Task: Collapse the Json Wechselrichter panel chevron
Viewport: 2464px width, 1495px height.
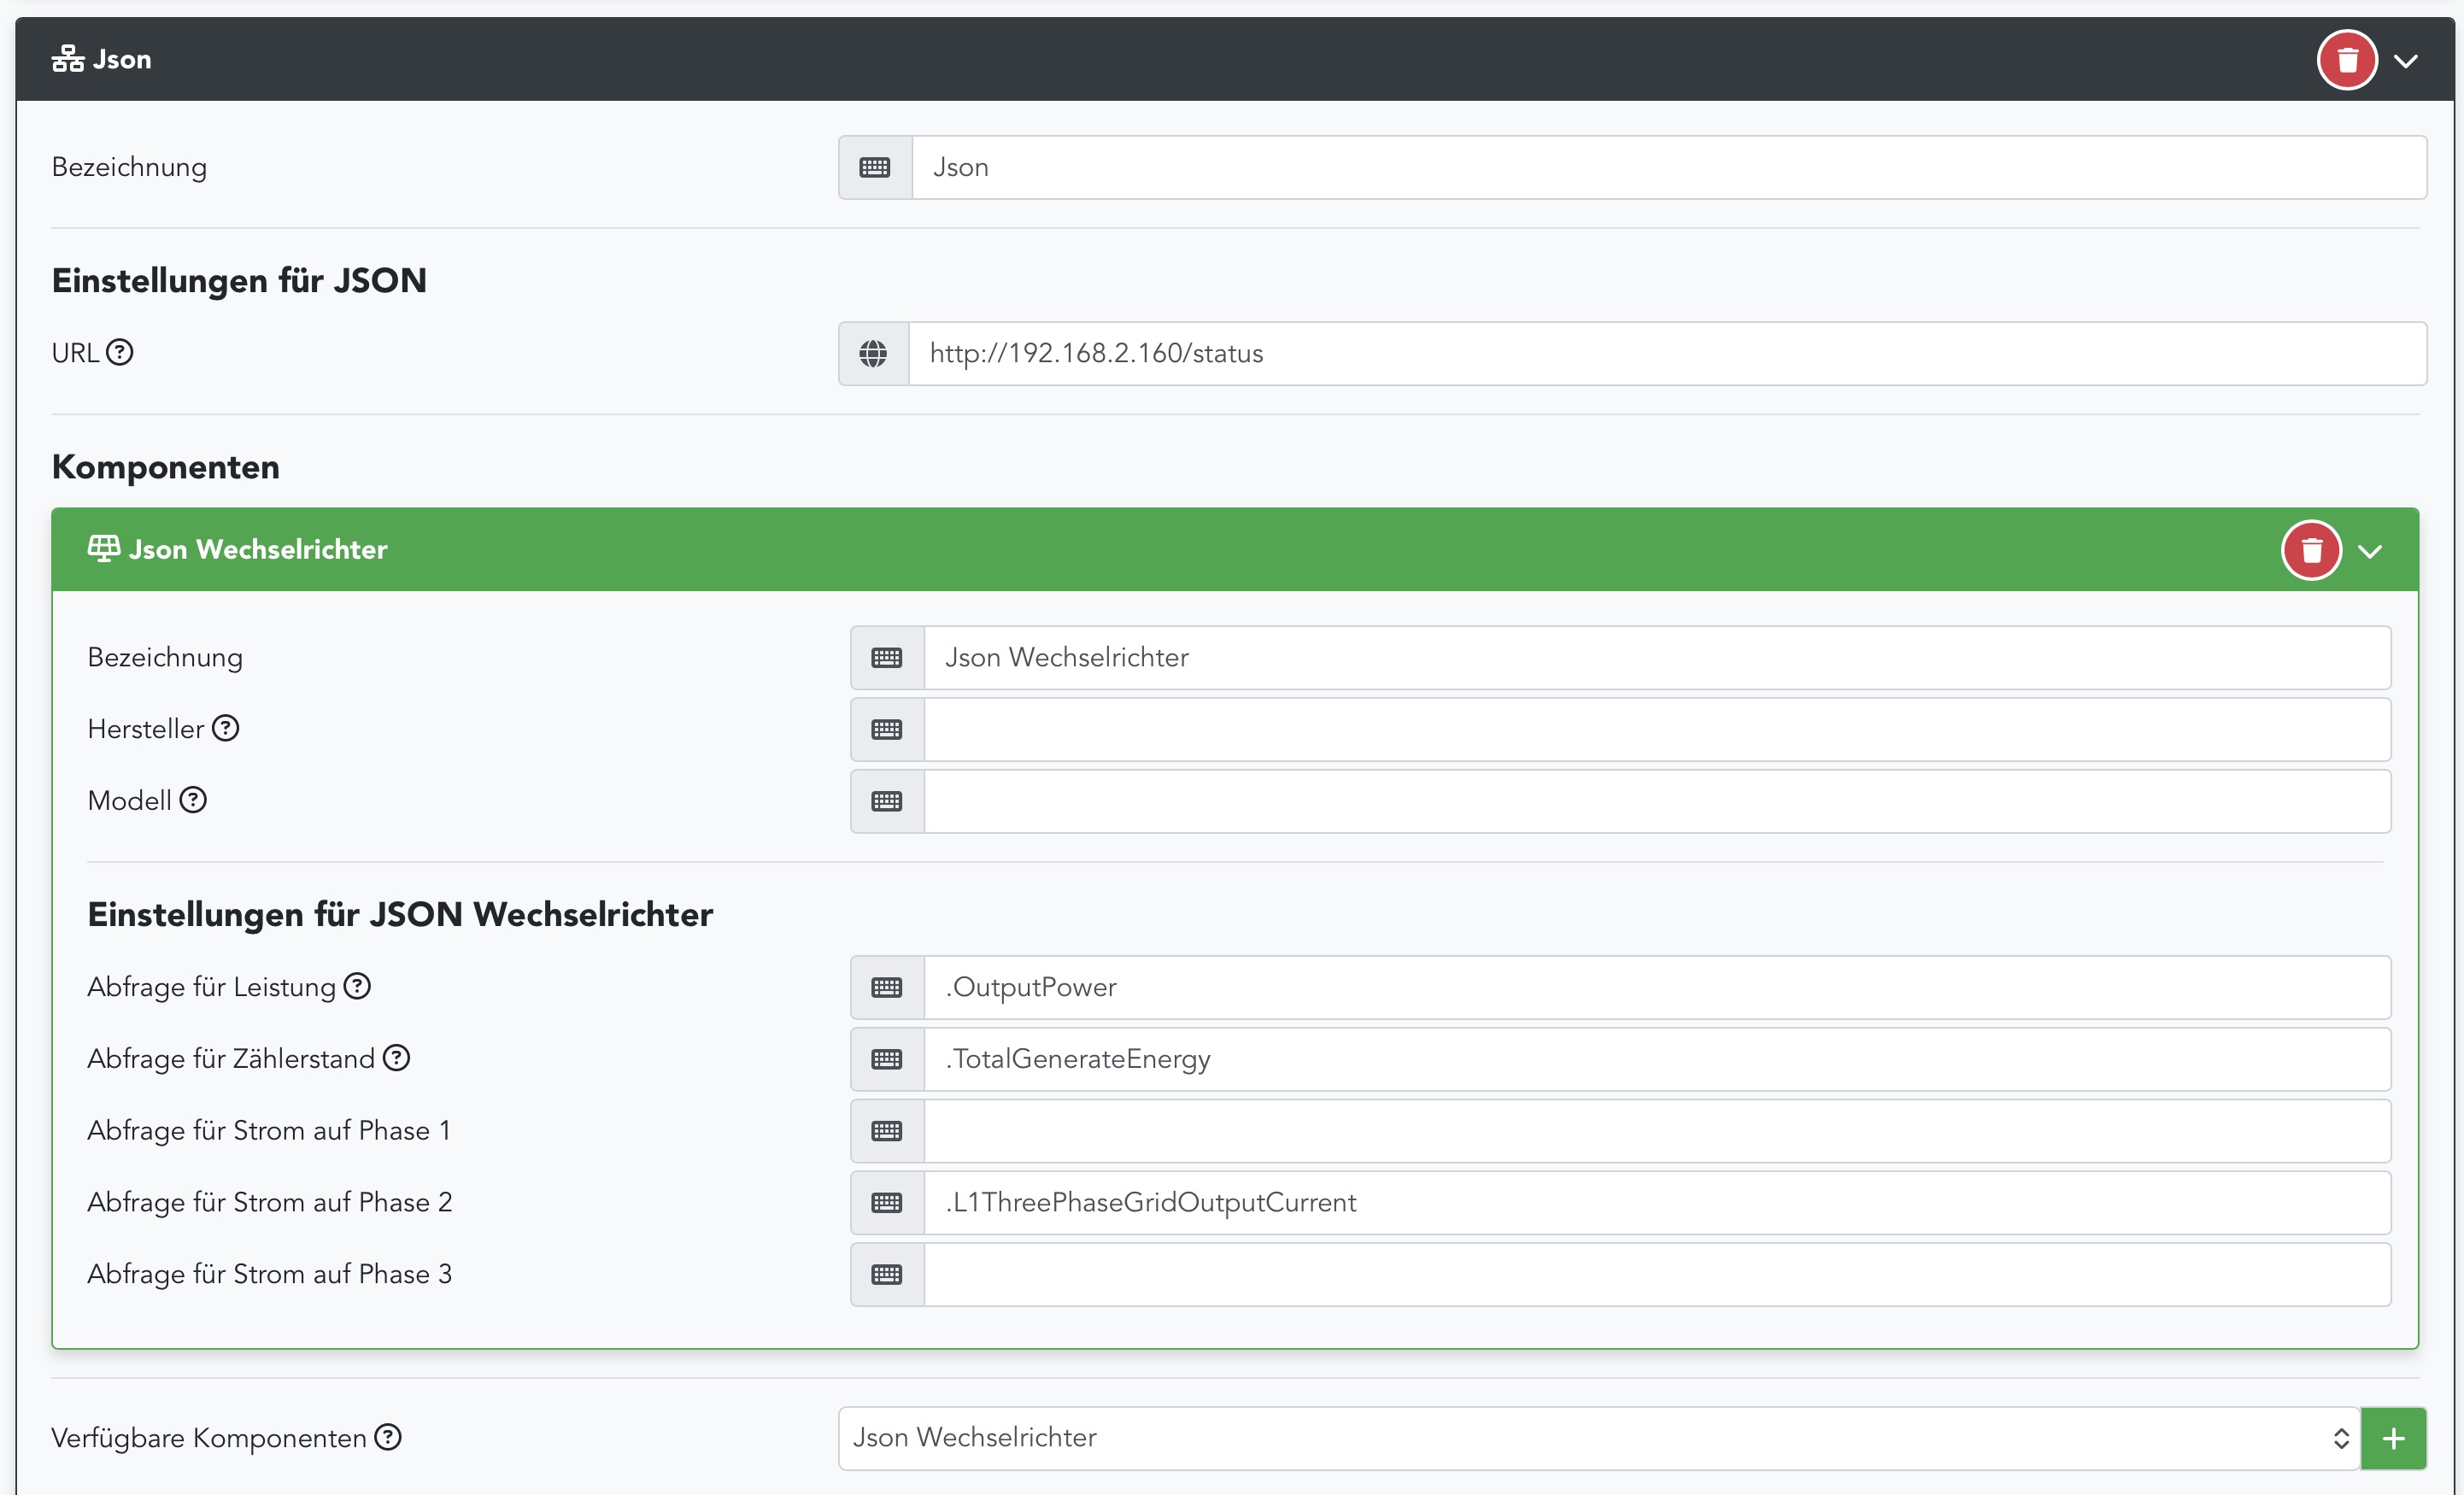Action: point(2370,551)
